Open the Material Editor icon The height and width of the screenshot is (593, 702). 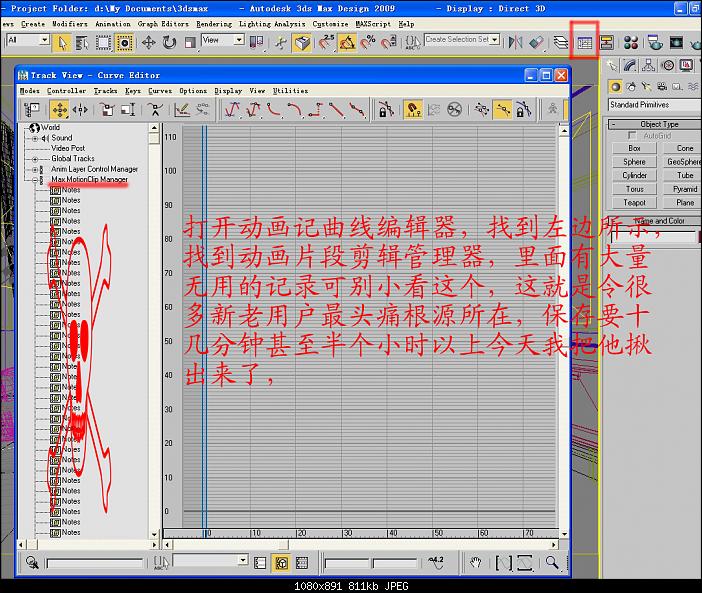click(x=631, y=42)
